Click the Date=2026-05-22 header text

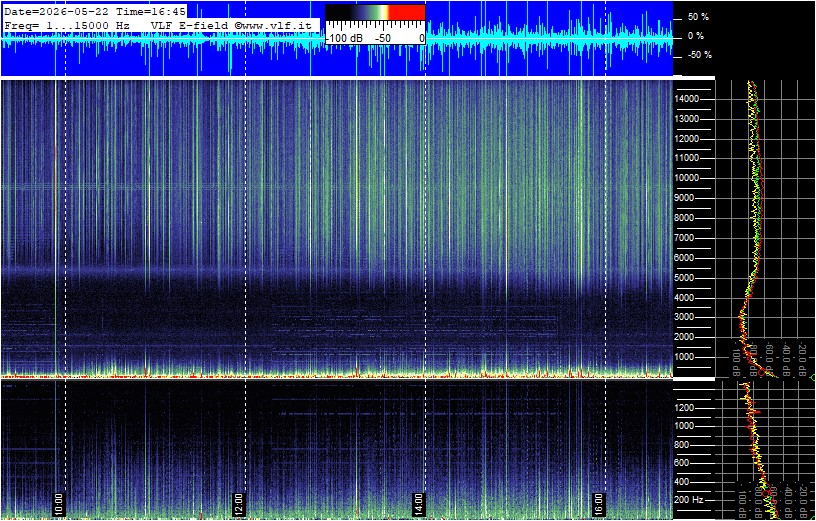[58, 12]
